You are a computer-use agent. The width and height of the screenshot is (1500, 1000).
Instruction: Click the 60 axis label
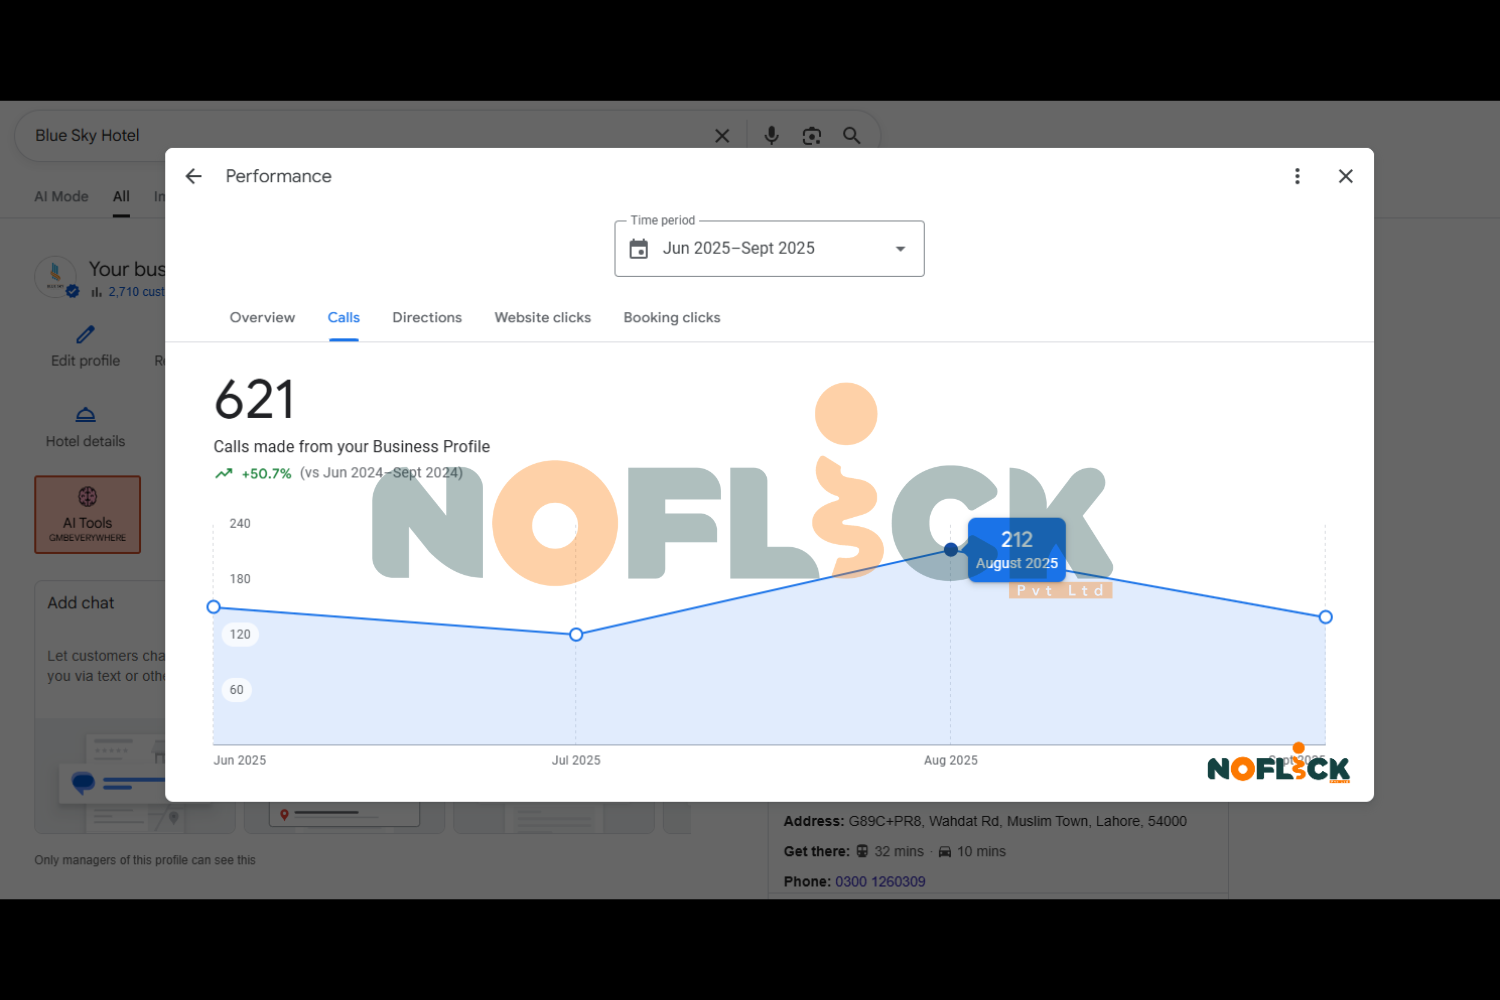(x=237, y=690)
